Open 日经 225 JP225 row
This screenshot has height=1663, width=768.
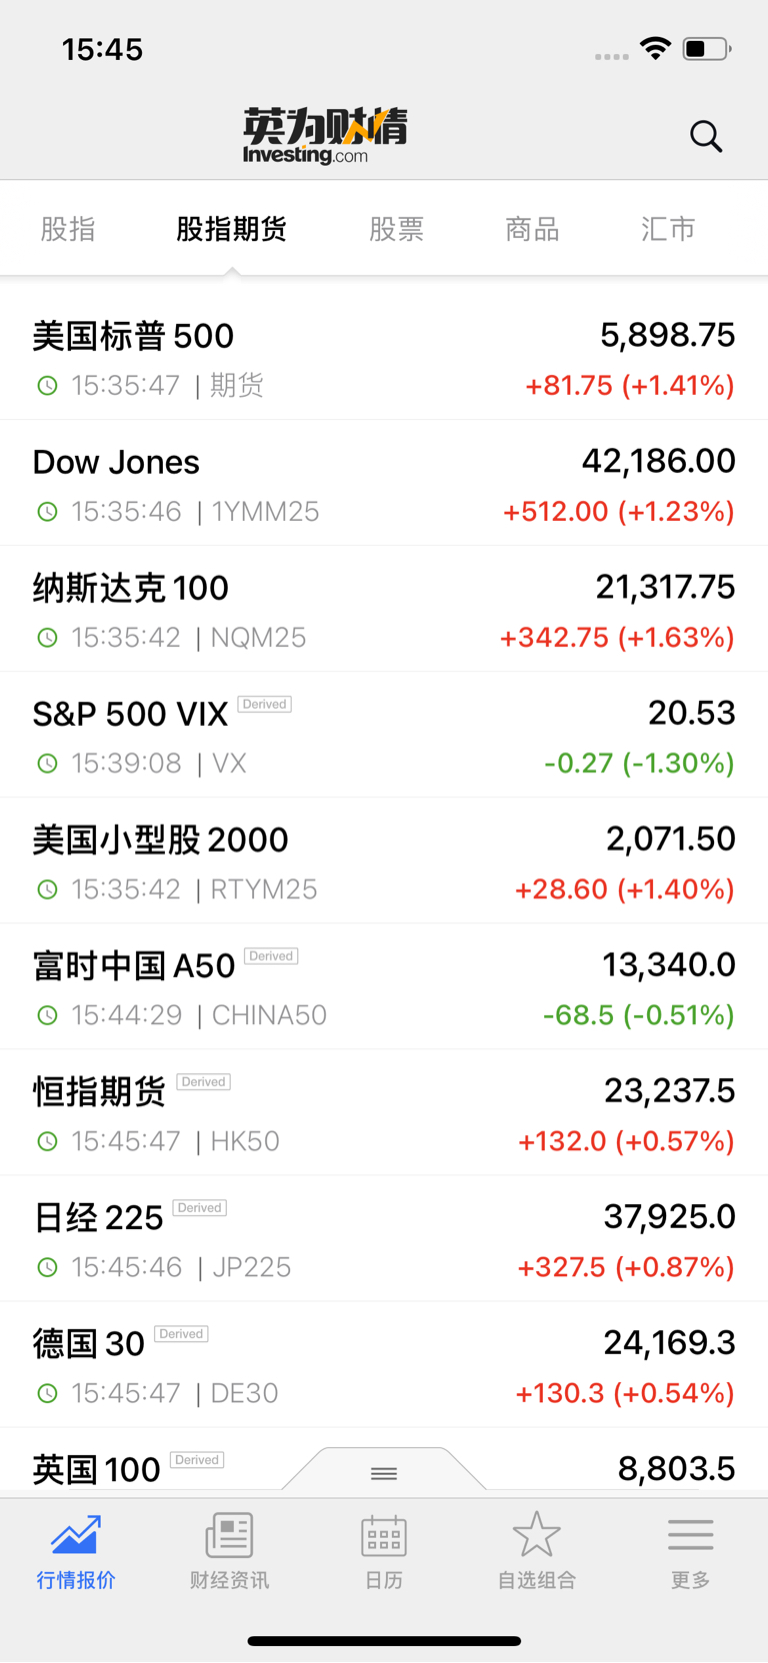click(x=384, y=1239)
